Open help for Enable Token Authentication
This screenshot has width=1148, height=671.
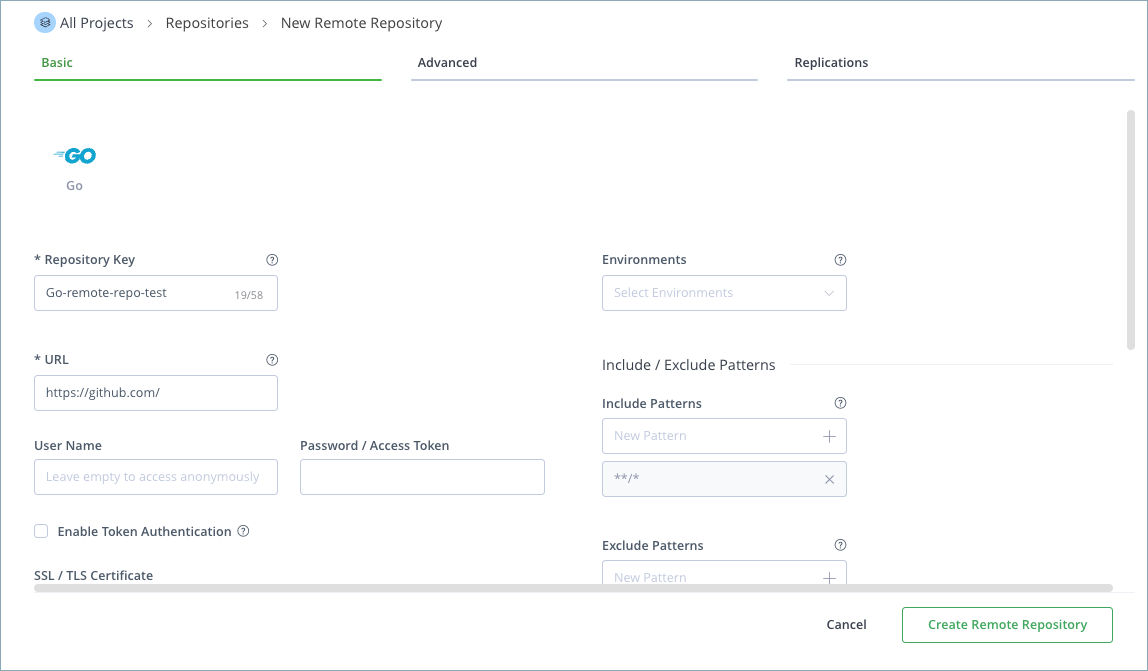coord(243,531)
